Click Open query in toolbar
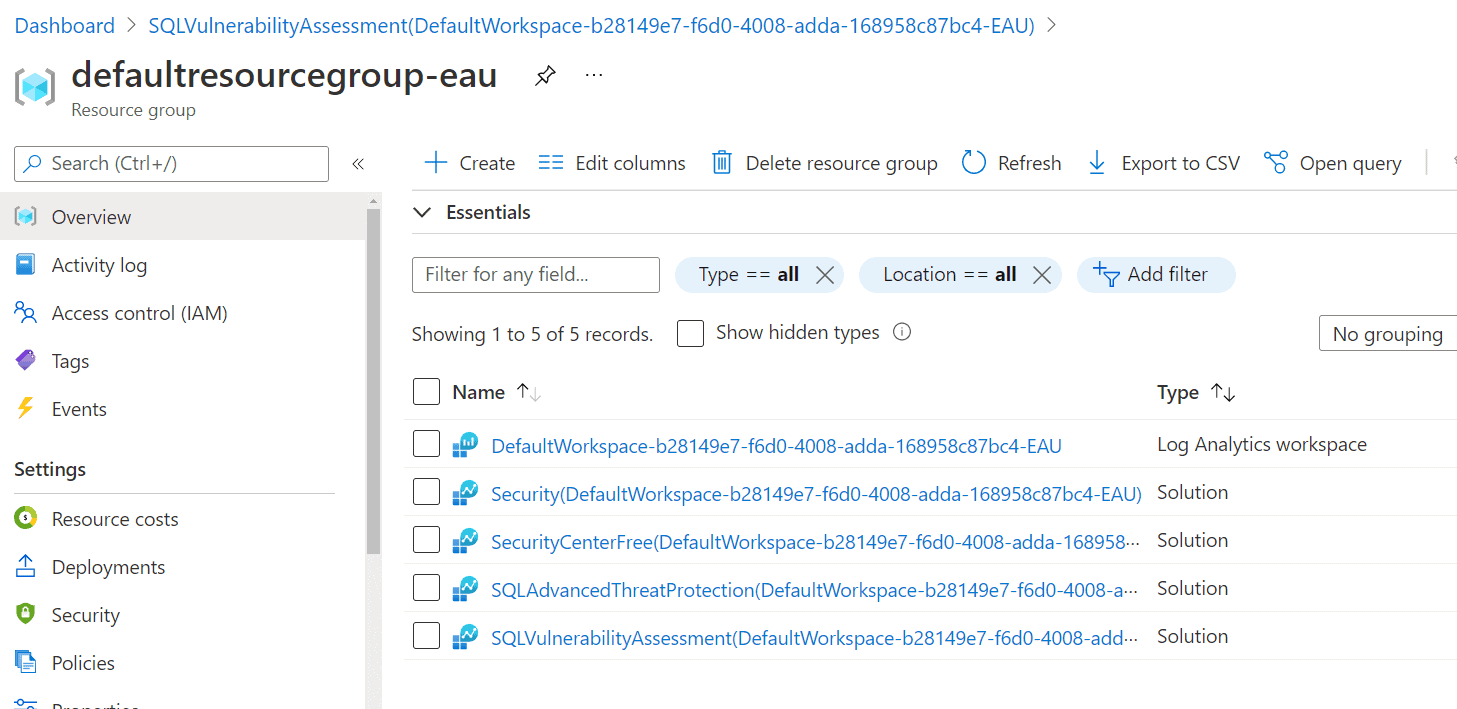1457x709 pixels. pos(1332,163)
